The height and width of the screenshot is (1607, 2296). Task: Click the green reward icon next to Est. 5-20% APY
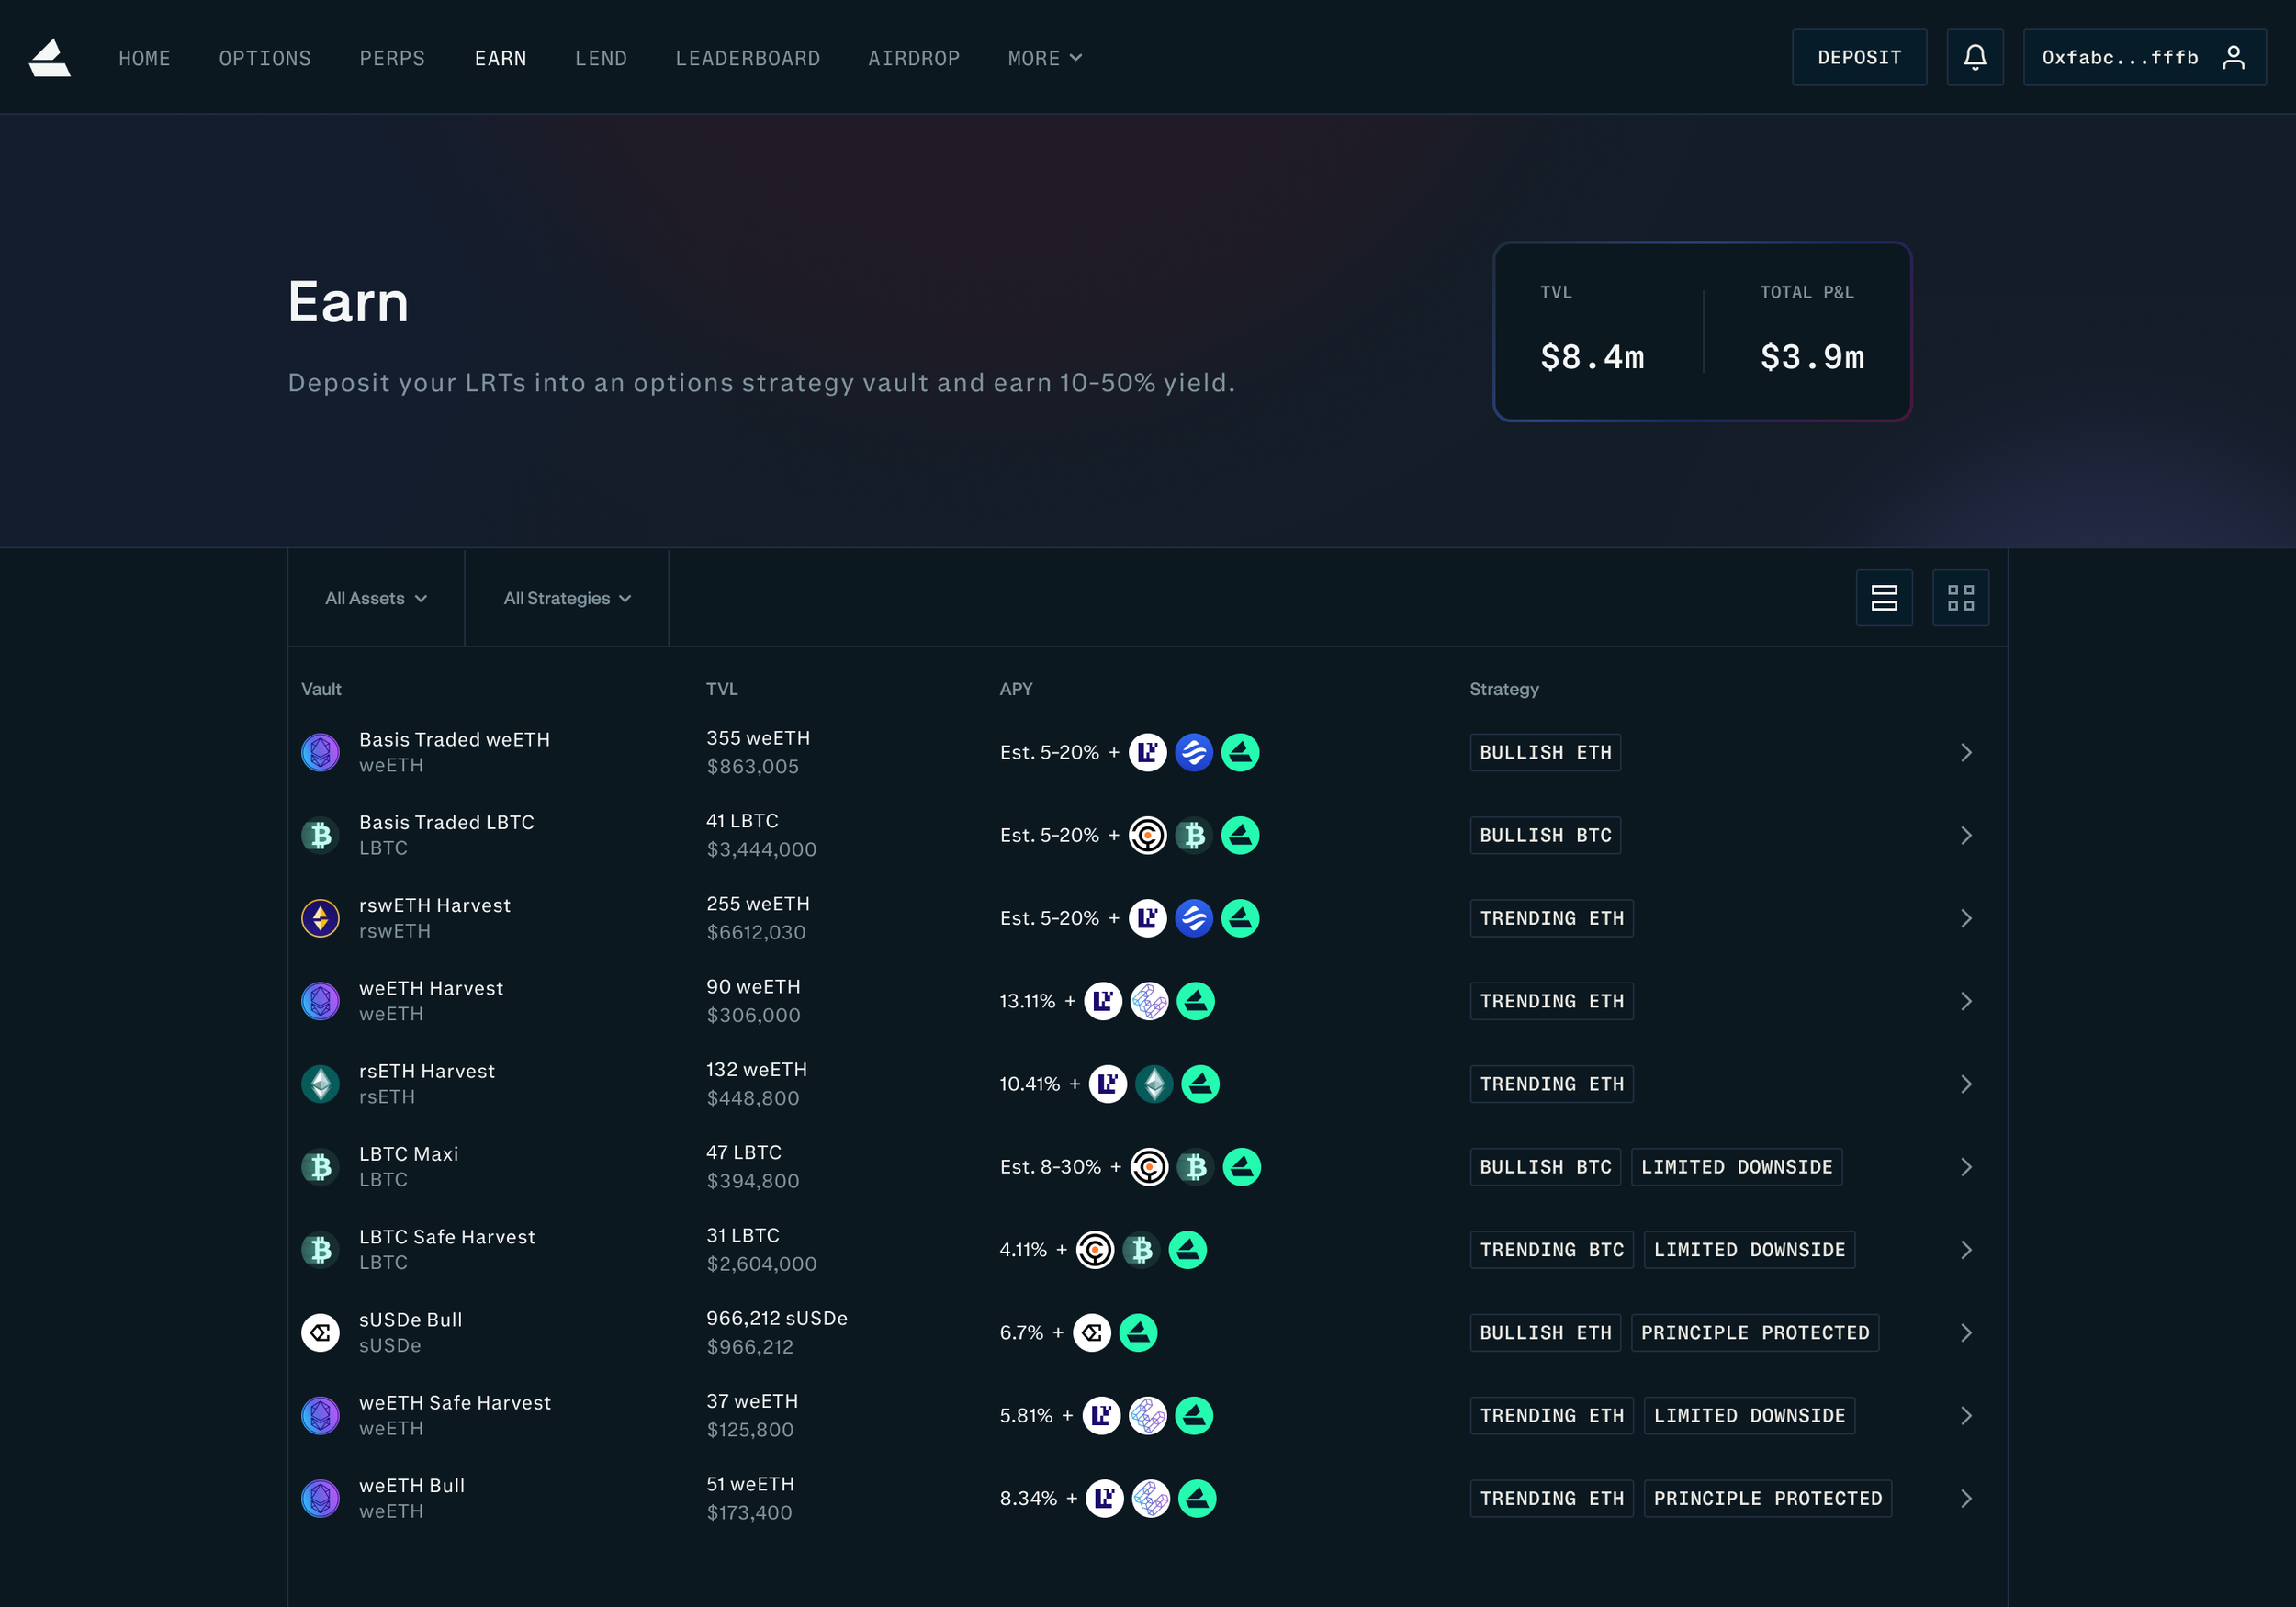(x=1240, y=752)
